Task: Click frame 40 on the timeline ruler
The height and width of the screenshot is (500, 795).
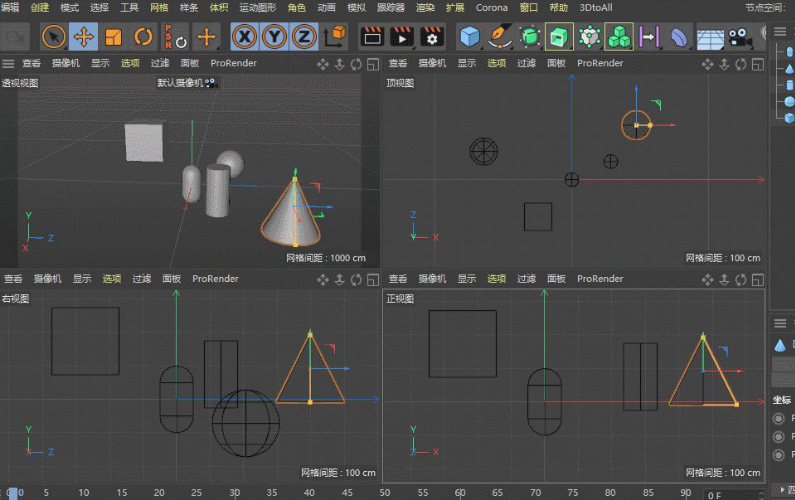Action: coord(309,492)
